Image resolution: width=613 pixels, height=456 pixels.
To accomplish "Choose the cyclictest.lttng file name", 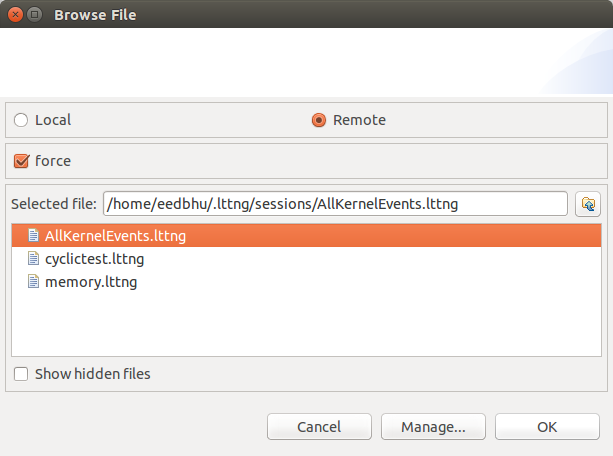I will [95, 259].
